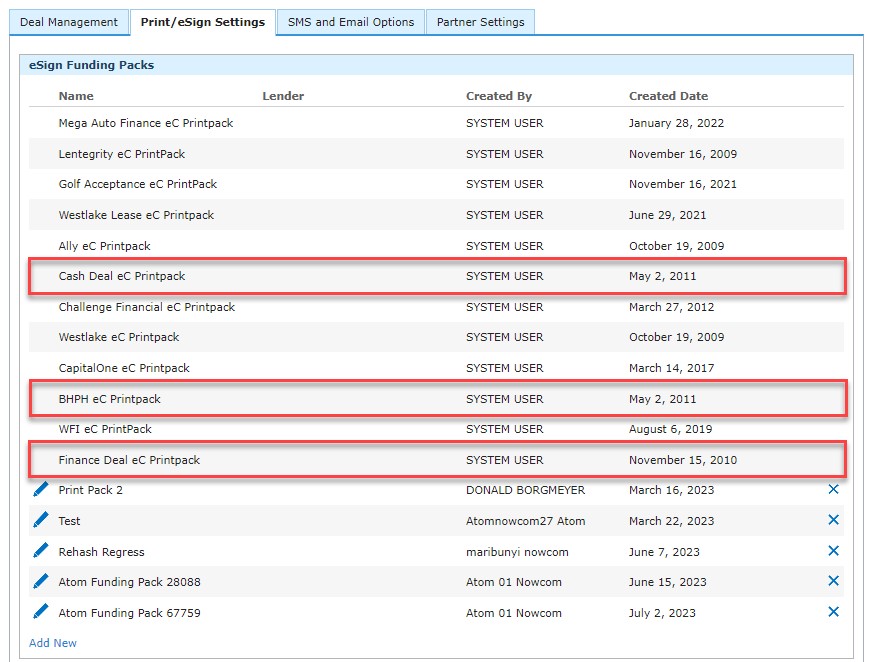Edit the Print Pack 2 funding pack

pyautogui.click(x=41, y=489)
